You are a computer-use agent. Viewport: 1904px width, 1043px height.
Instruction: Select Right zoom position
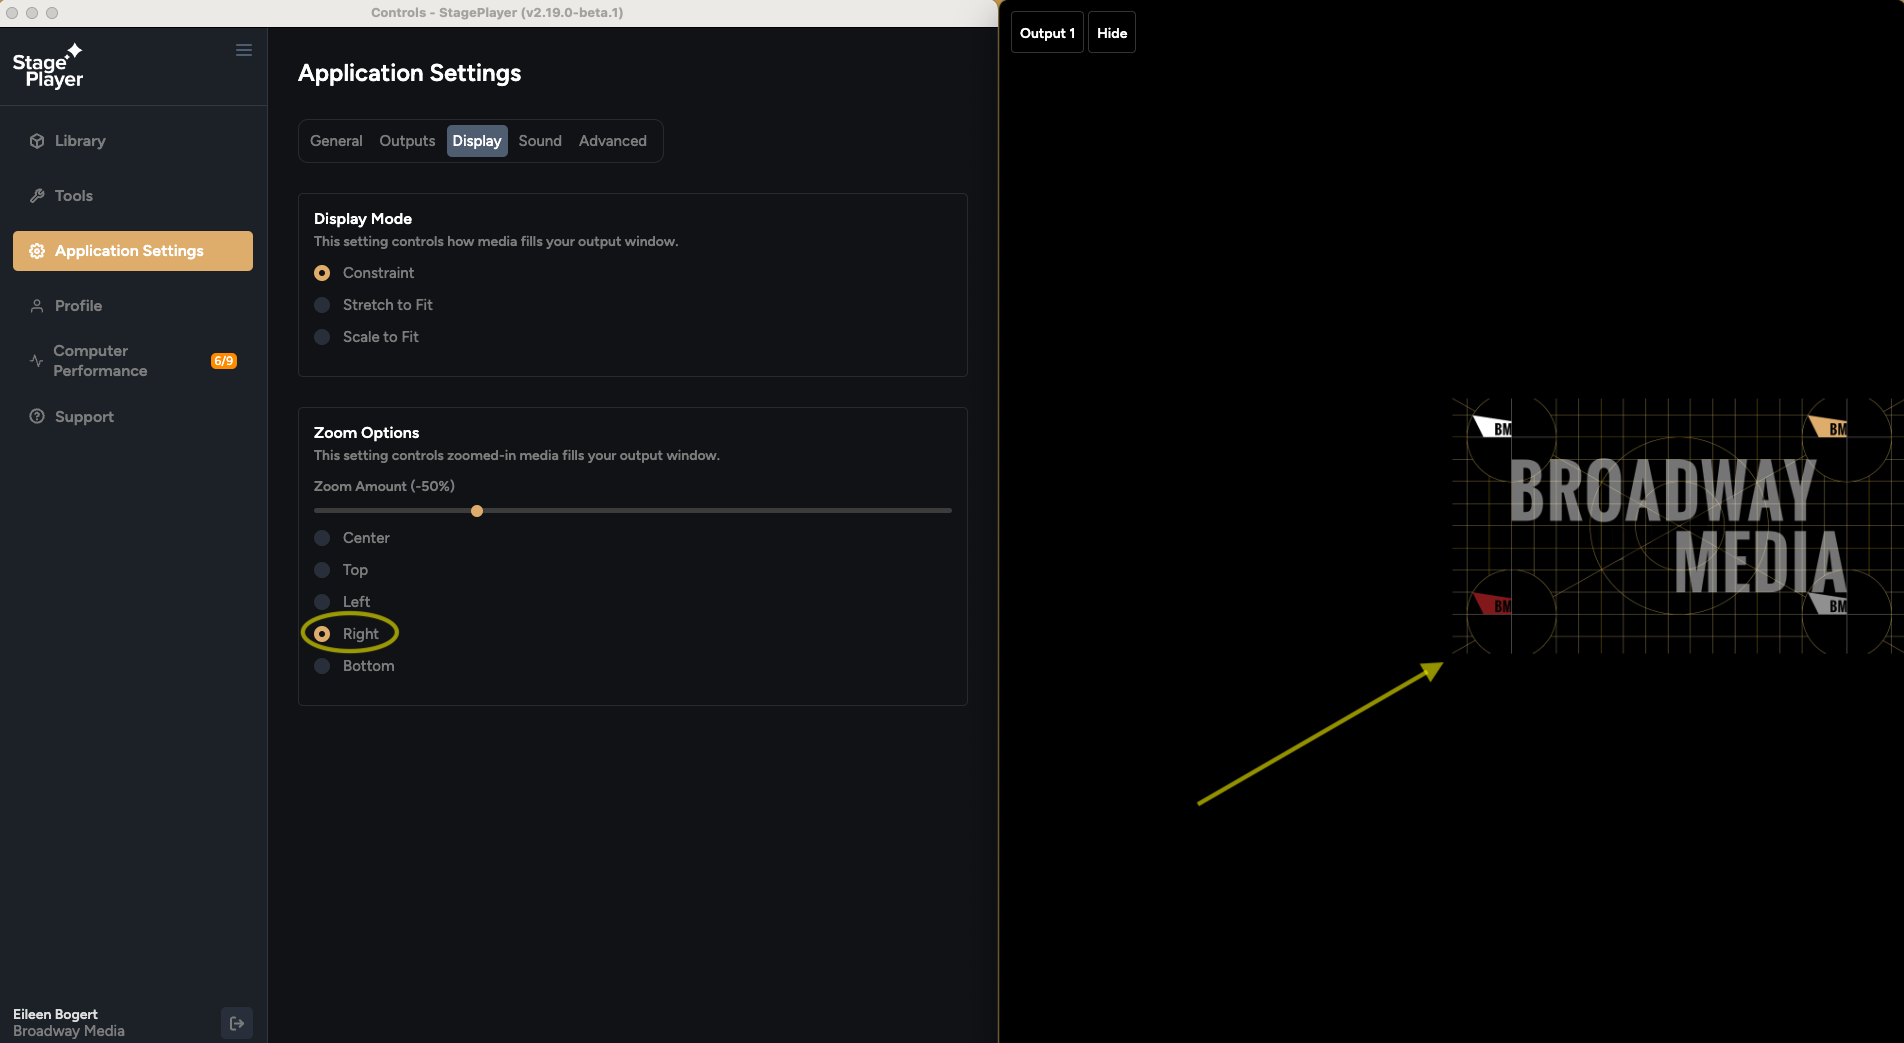[322, 634]
